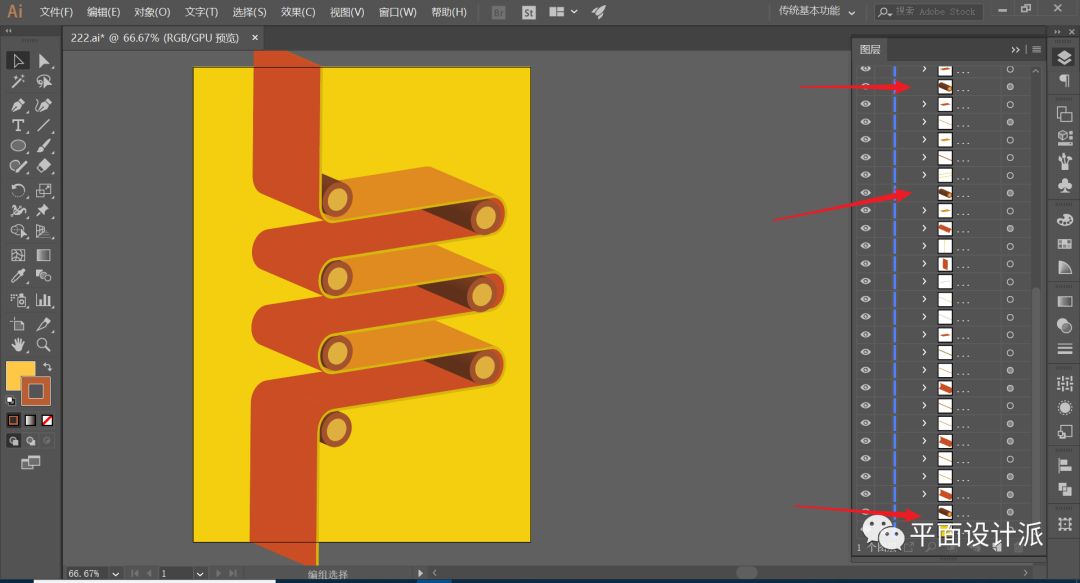Open the zoom level dropdown at 66.67%

click(116, 574)
